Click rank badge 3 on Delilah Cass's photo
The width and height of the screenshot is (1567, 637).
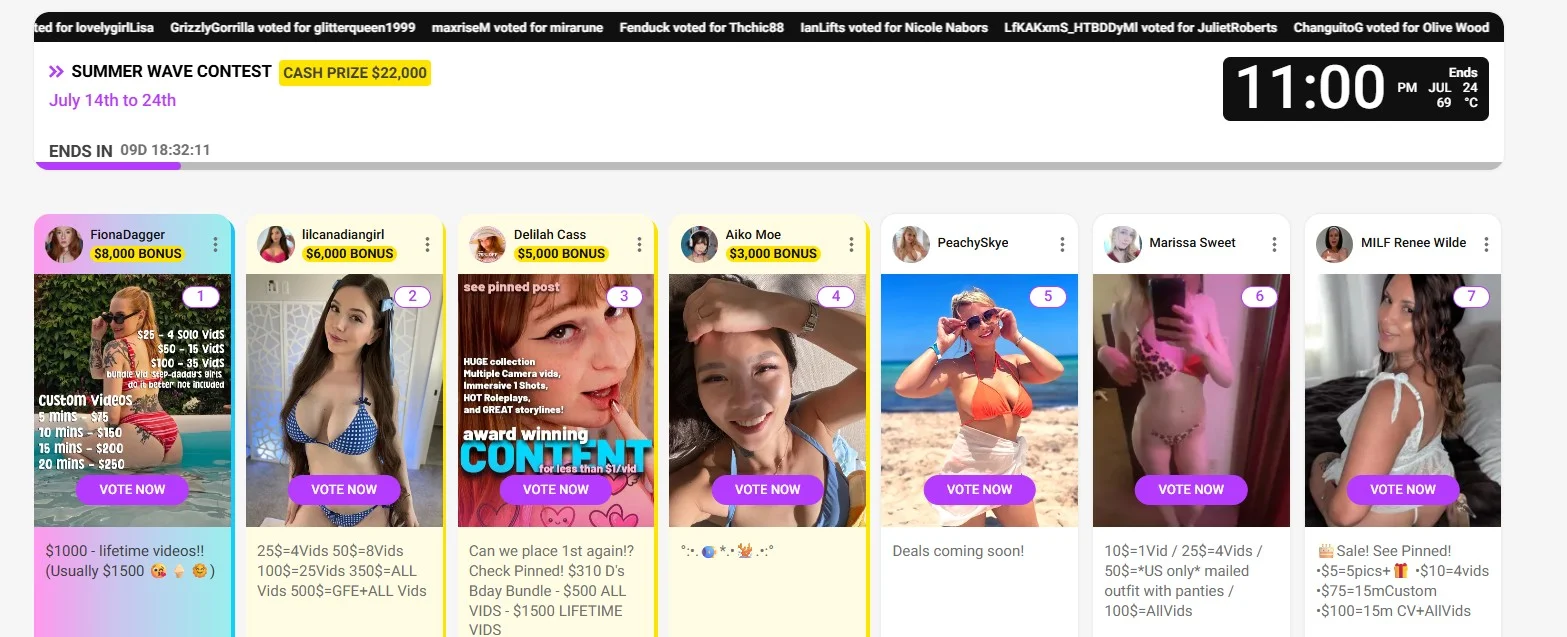tap(624, 296)
